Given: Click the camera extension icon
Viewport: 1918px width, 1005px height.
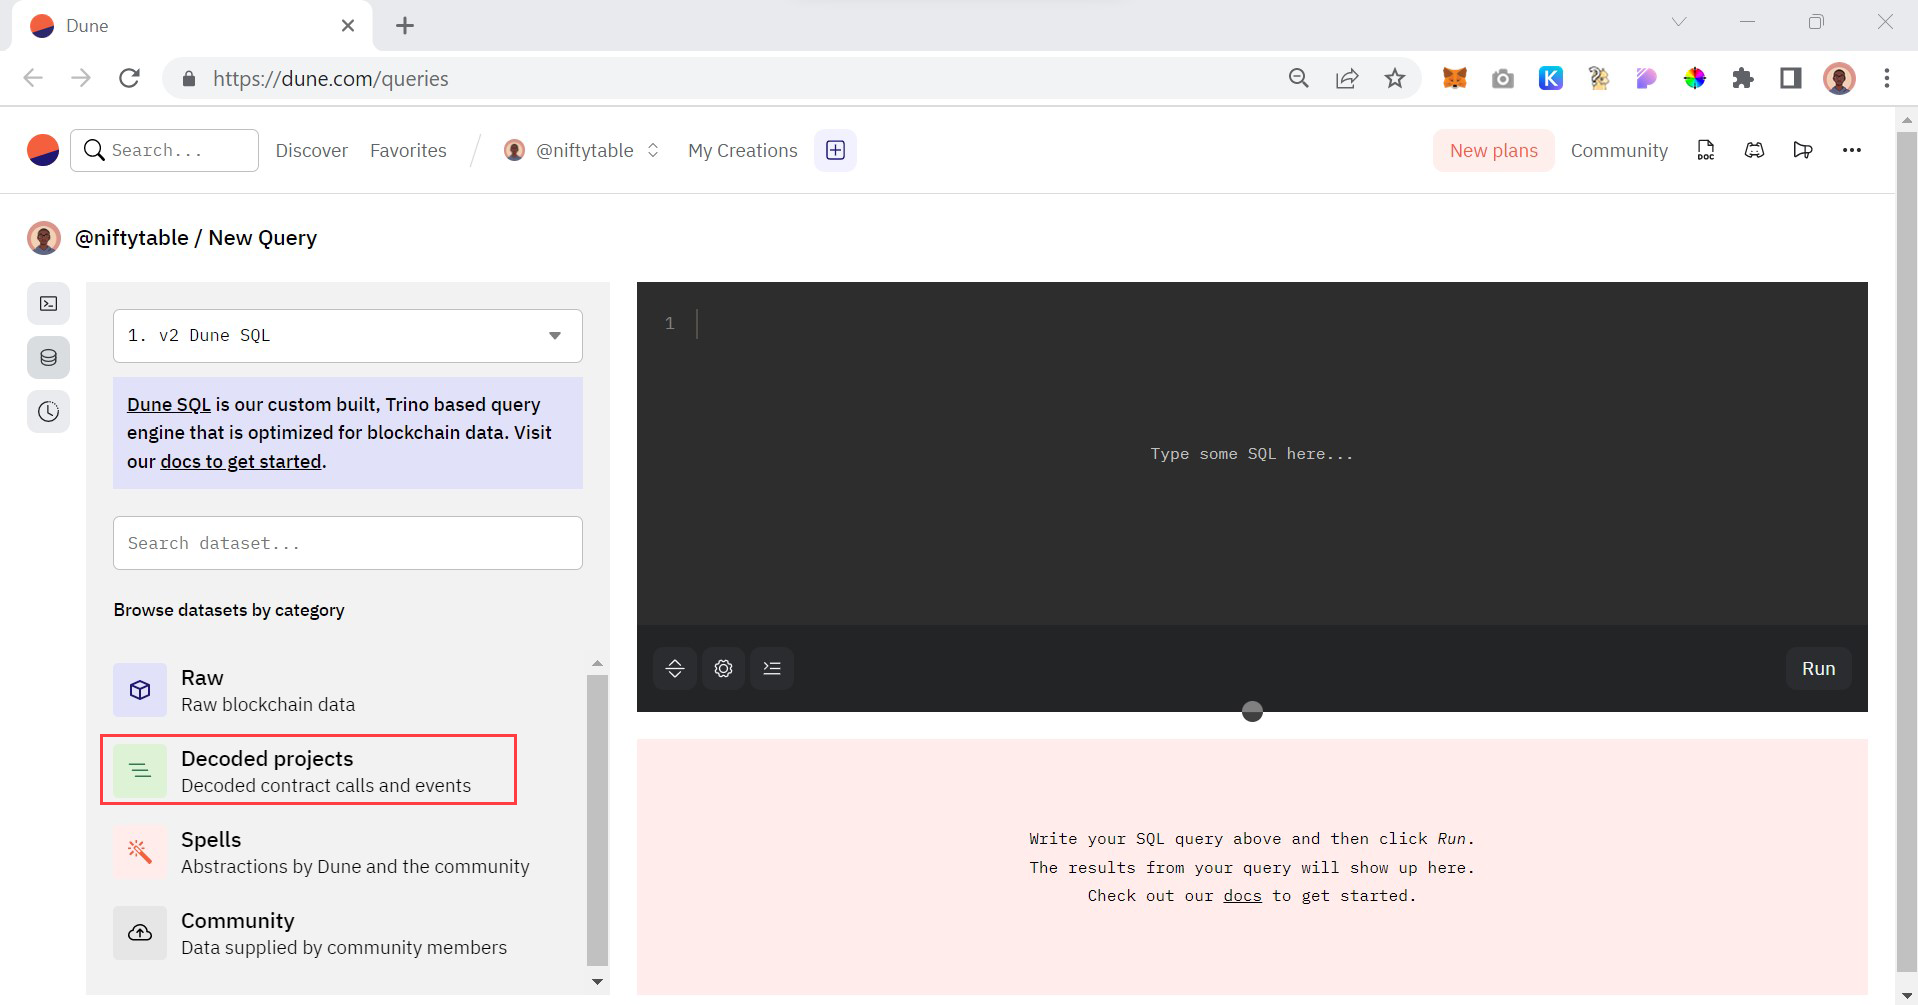Looking at the screenshot, I should click(1503, 78).
